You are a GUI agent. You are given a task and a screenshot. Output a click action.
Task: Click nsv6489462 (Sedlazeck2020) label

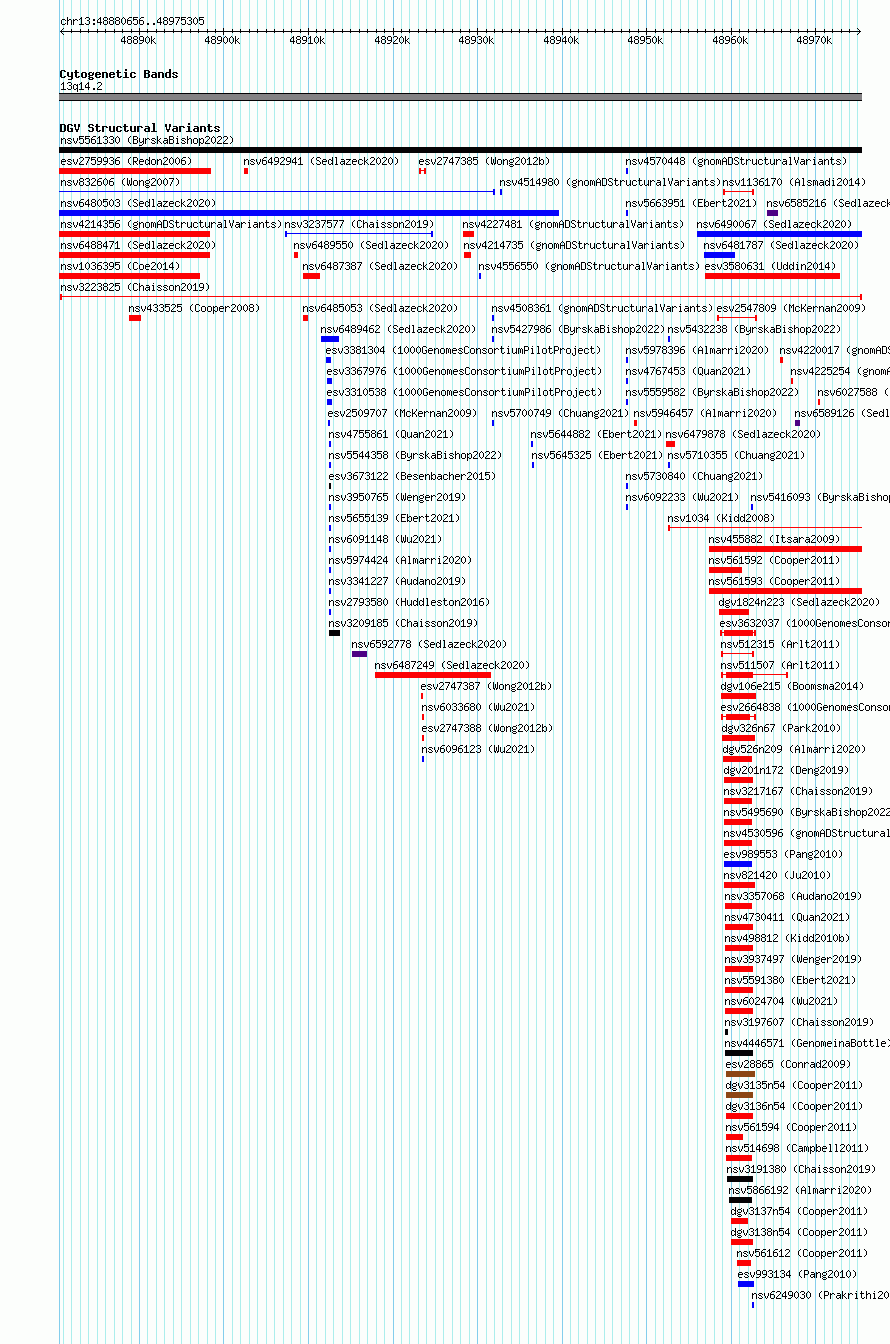point(398,329)
